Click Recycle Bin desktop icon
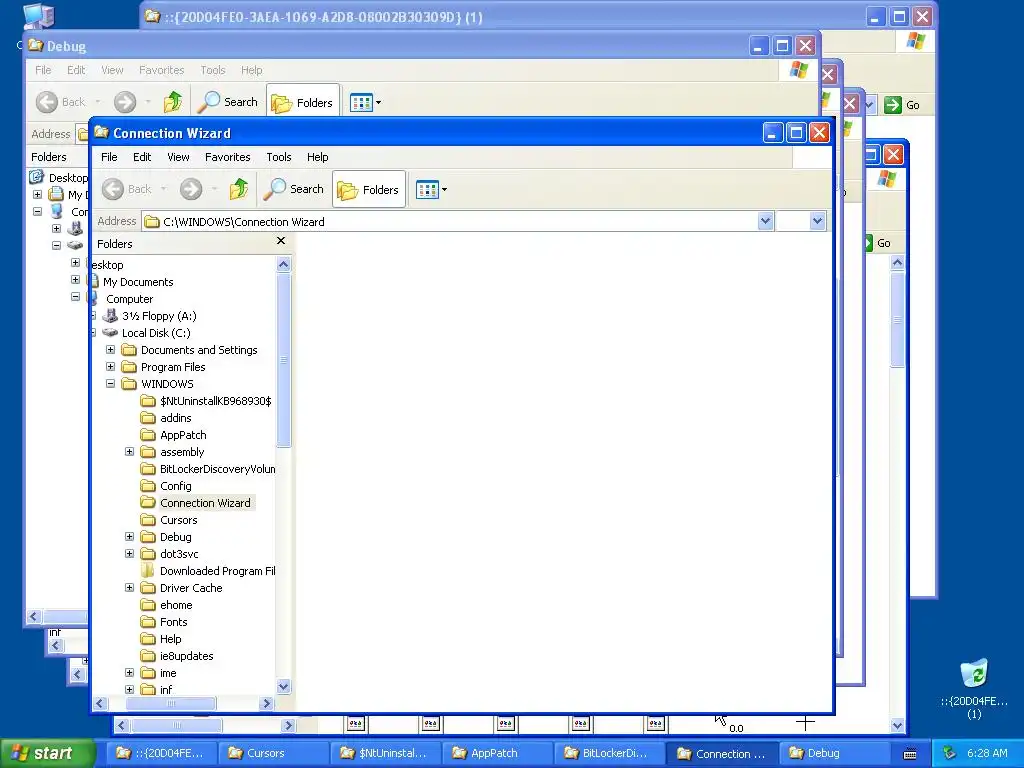This screenshot has width=1024, height=768. (974, 675)
